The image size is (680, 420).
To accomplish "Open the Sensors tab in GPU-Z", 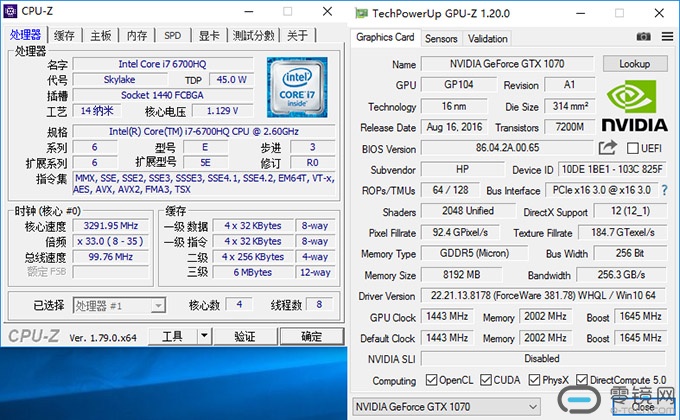I will point(441,39).
